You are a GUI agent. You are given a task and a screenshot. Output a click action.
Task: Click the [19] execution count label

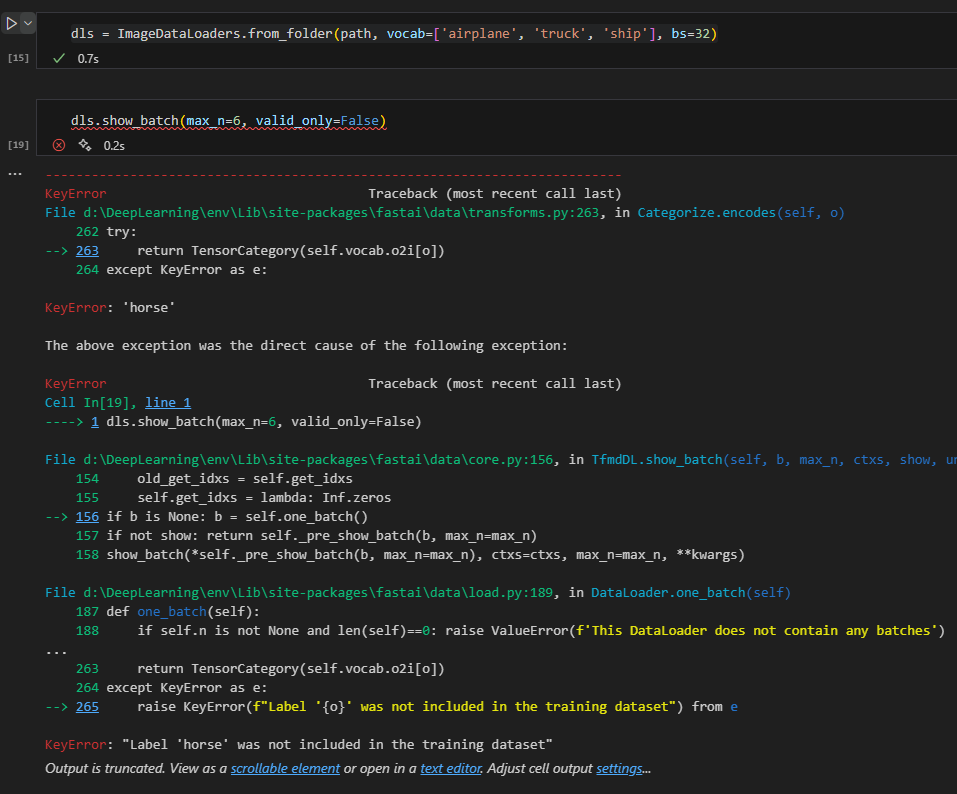click(18, 145)
